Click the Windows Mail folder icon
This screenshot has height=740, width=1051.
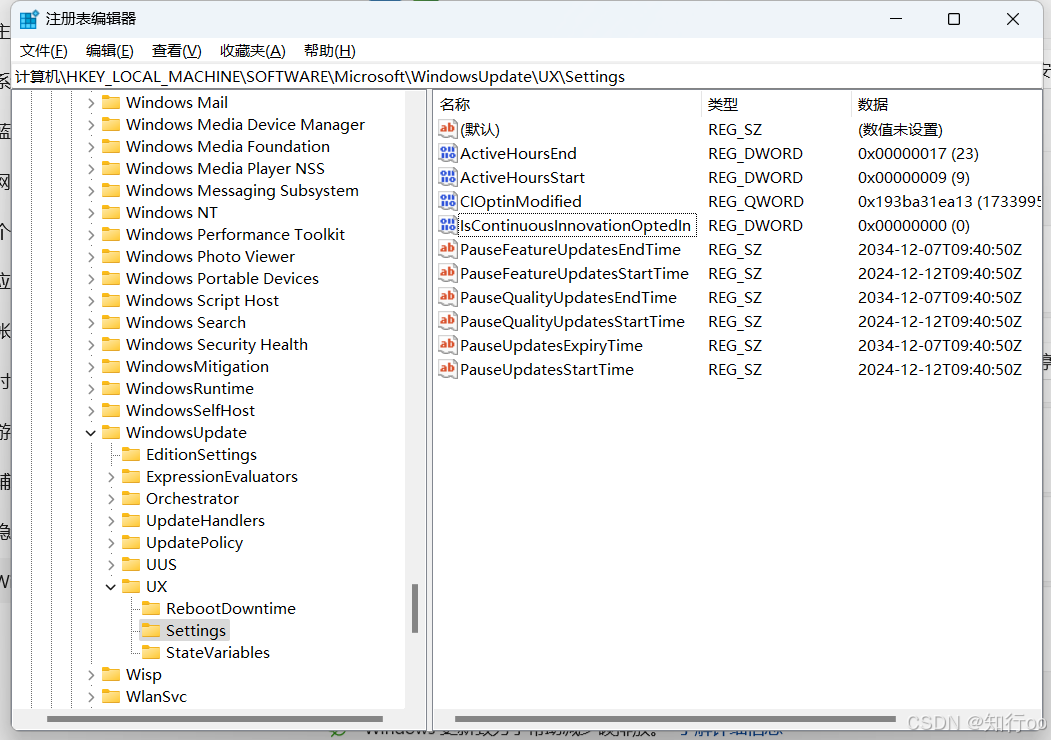coord(111,103)
